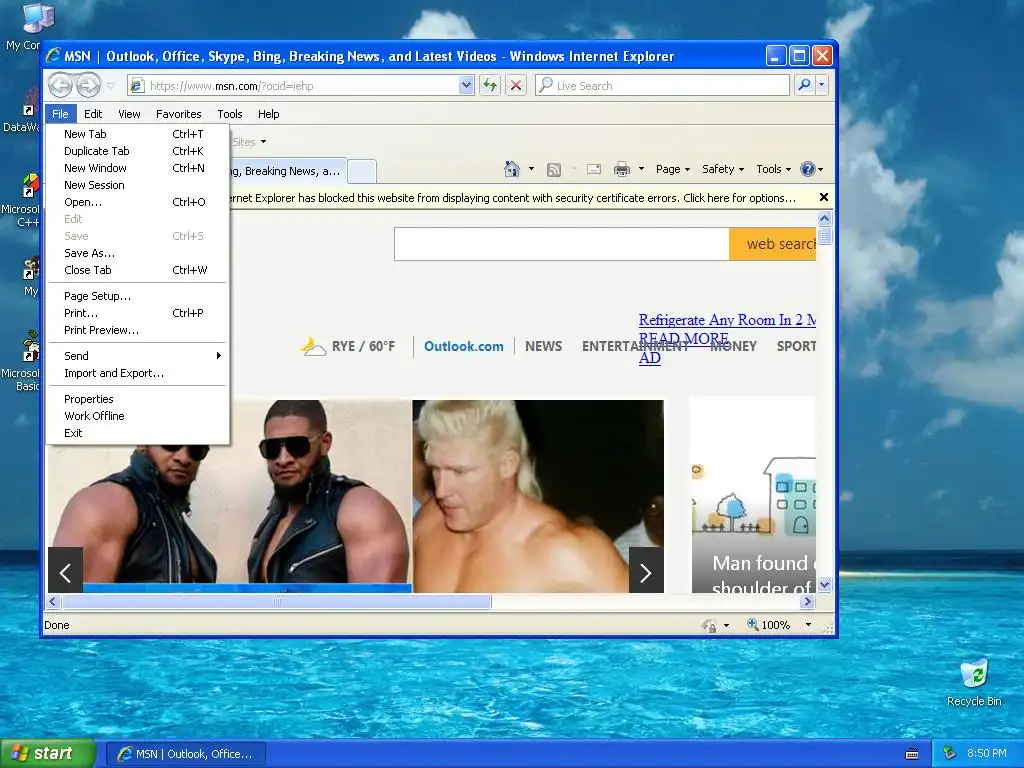The width and height of the screenshot is (1024, 768).
Task: Click the weather icon beside RYE
Action: pos(313,346)
